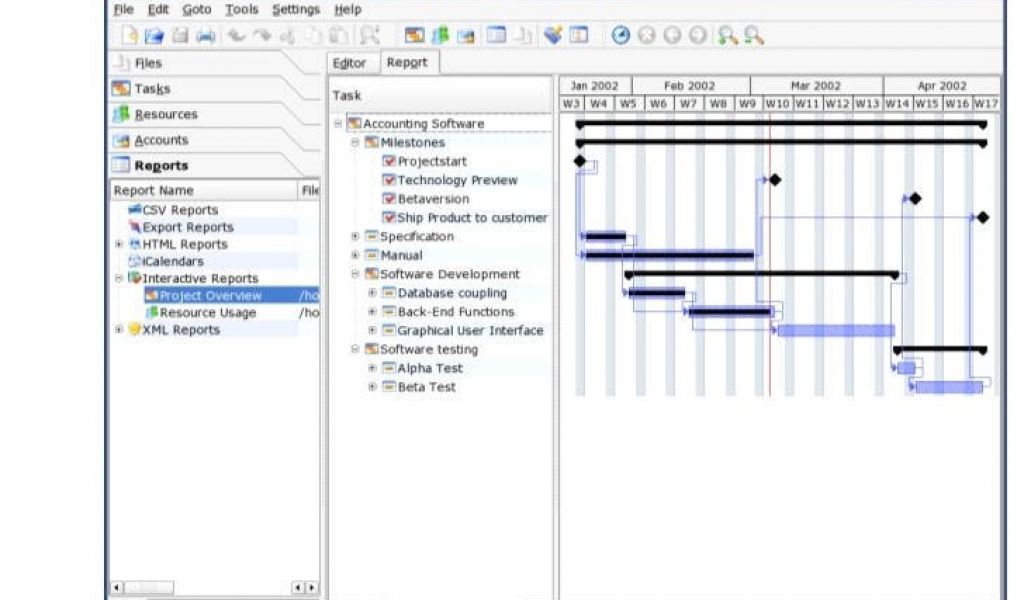Expand the HTML Reports tree node
1024x600 pixels.
[x=119, y=244]
